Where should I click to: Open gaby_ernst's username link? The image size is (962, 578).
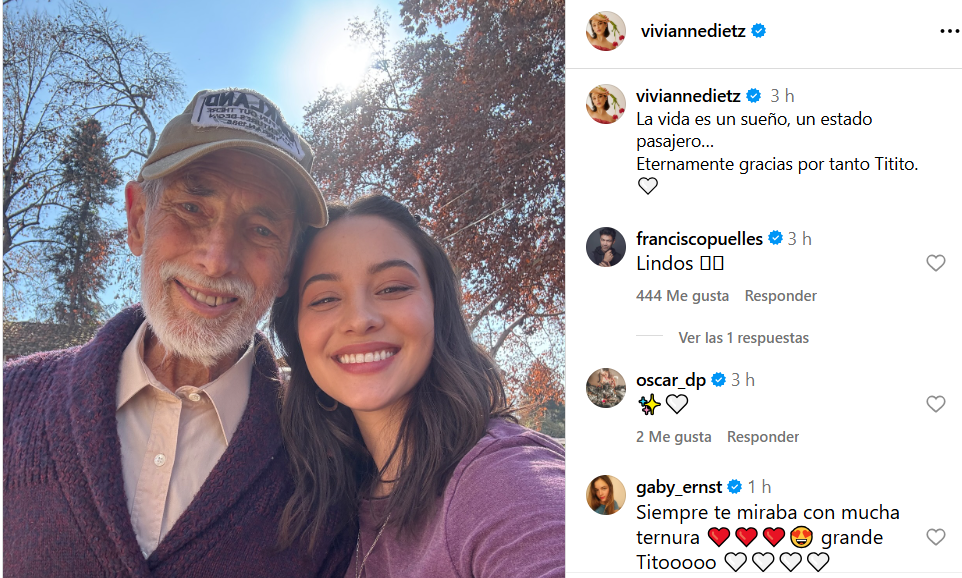pyautogui.click(x=679, y=486)
